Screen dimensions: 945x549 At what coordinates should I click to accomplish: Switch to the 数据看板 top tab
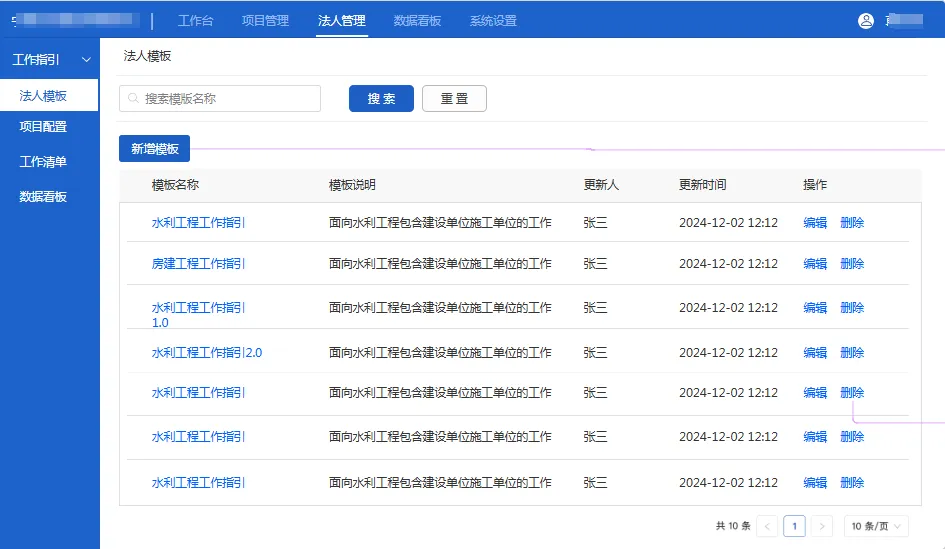click(417, 20)
